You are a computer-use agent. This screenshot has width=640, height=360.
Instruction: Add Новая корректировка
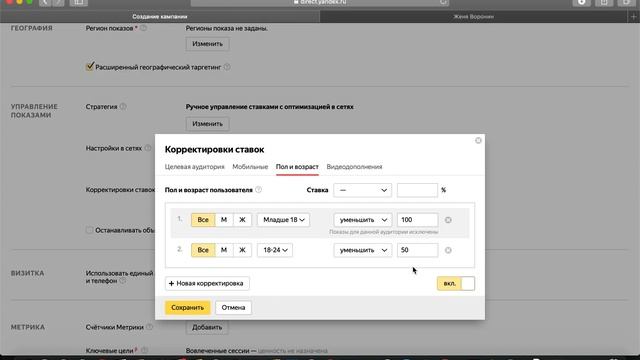tap(207, 283)
